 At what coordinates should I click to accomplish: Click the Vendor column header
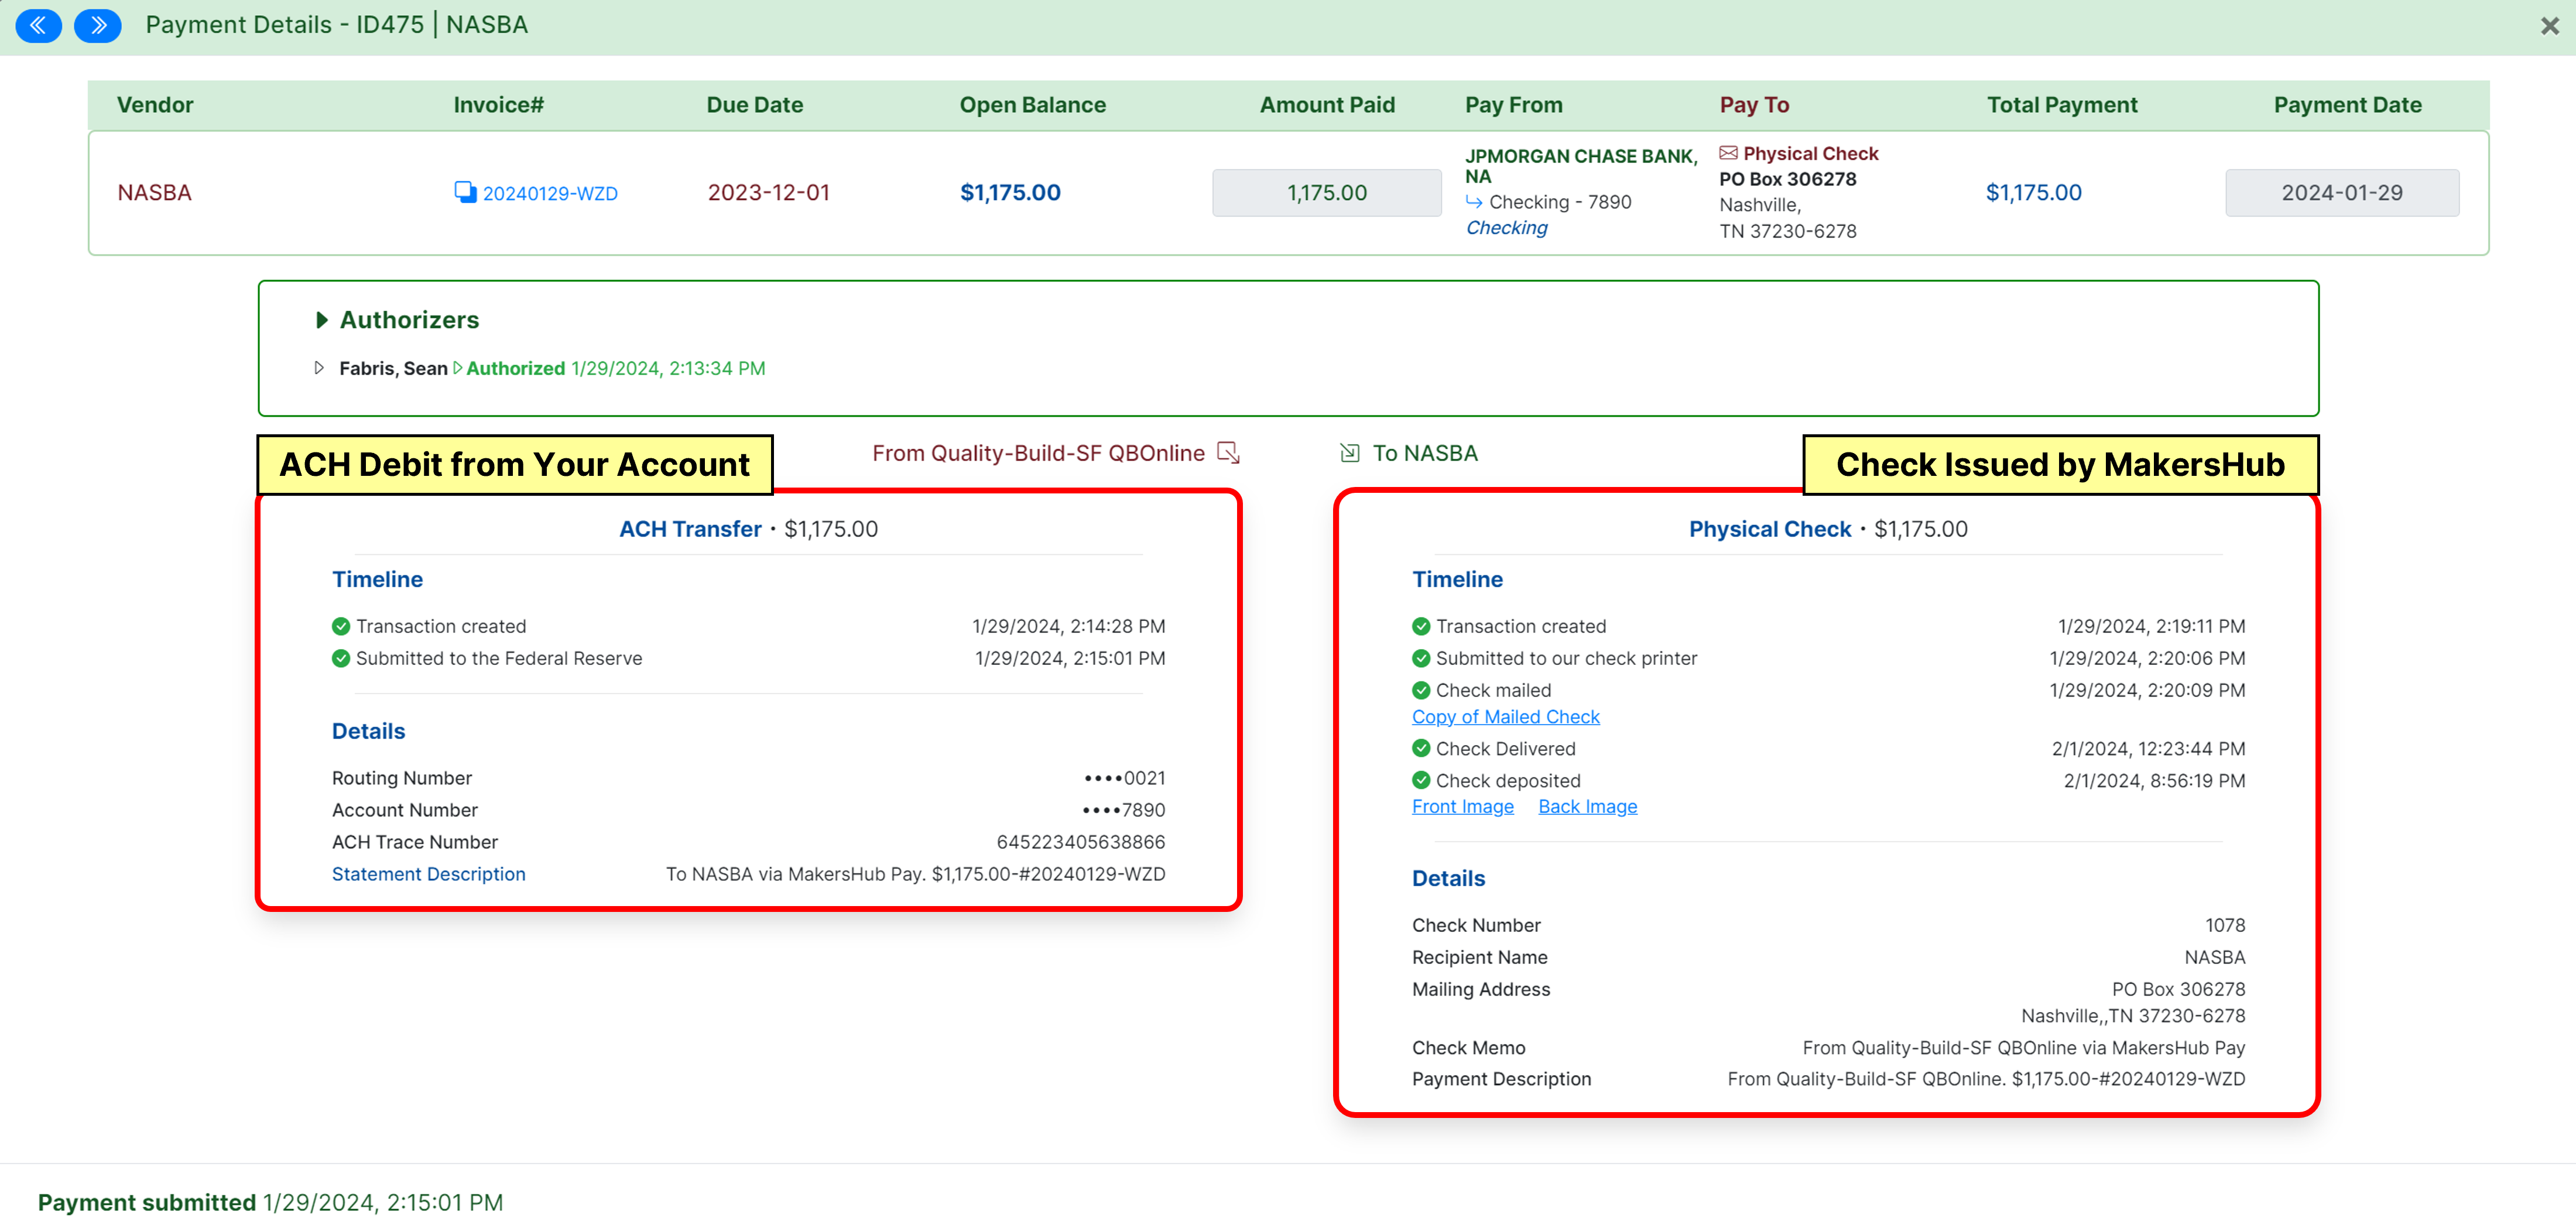(x=155, y=105)
